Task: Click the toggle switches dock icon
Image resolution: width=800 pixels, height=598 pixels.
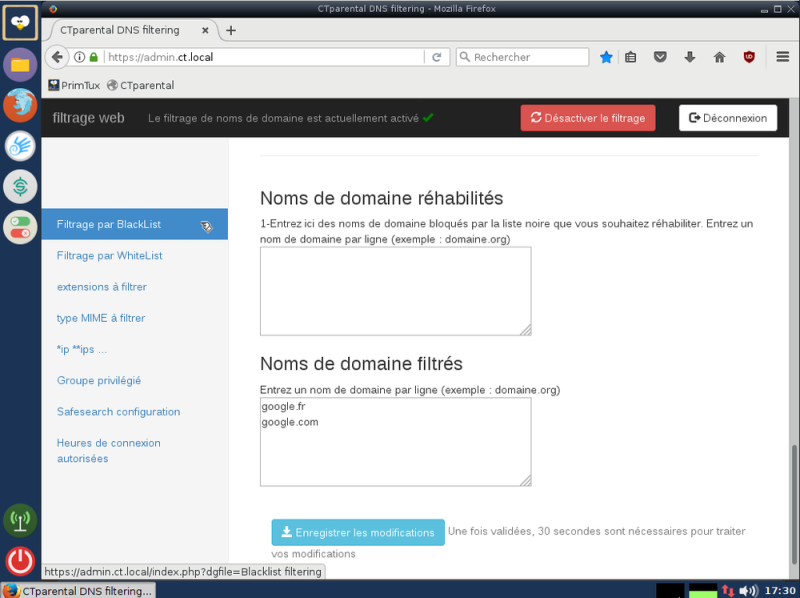Action: click(x=20, y=227)
